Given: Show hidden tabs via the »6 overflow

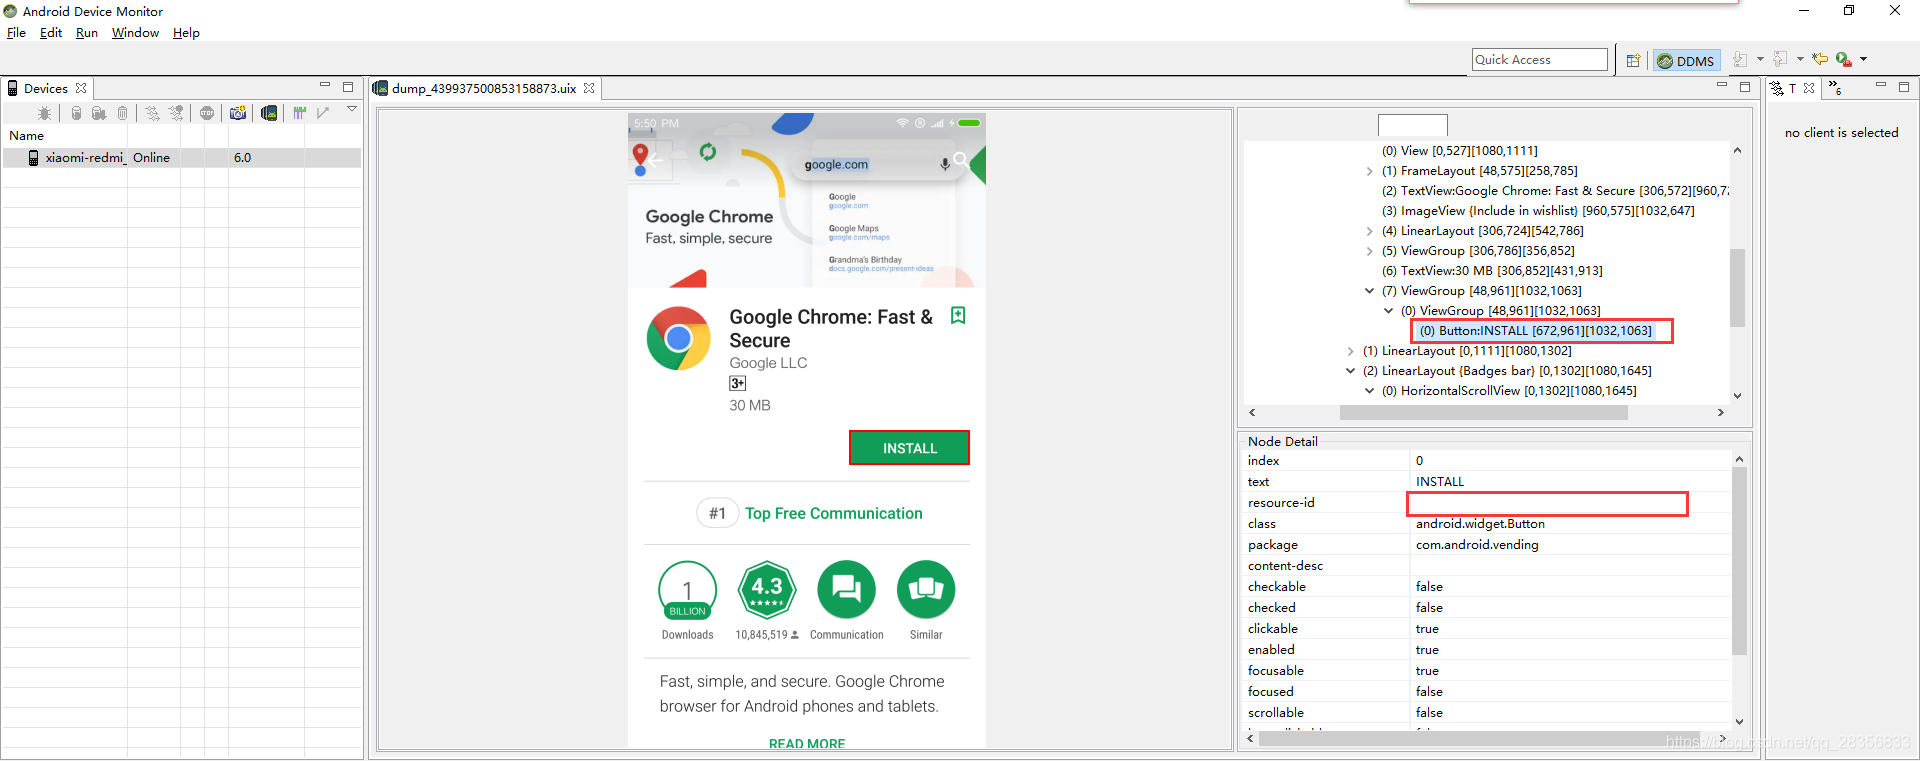Looking at the screenshot, I should click(1835, 88).
